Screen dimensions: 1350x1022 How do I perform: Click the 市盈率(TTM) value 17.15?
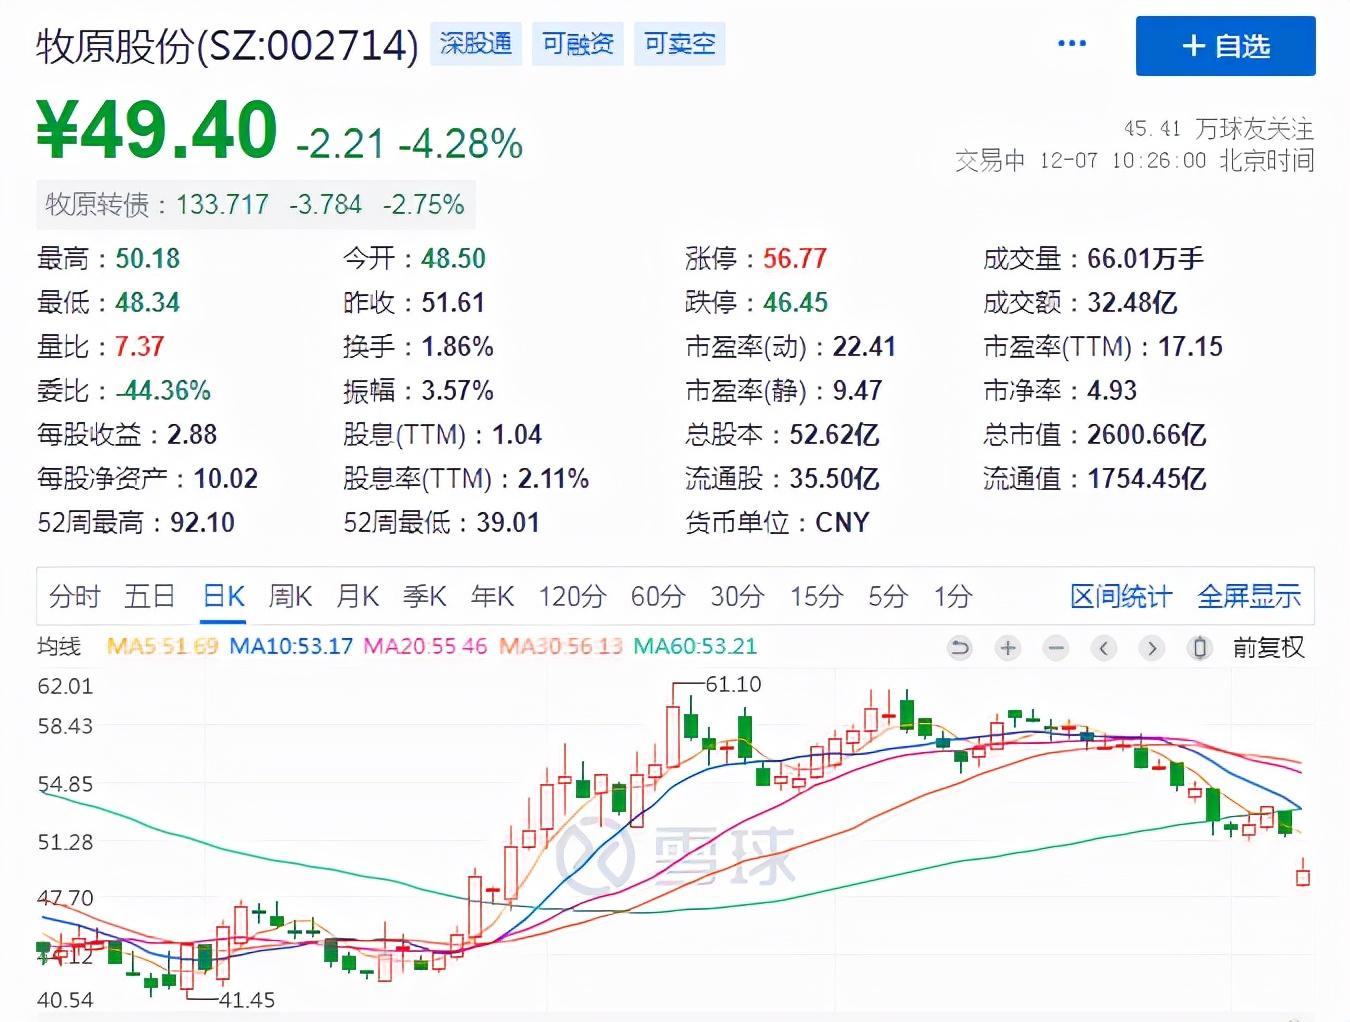1191,347
